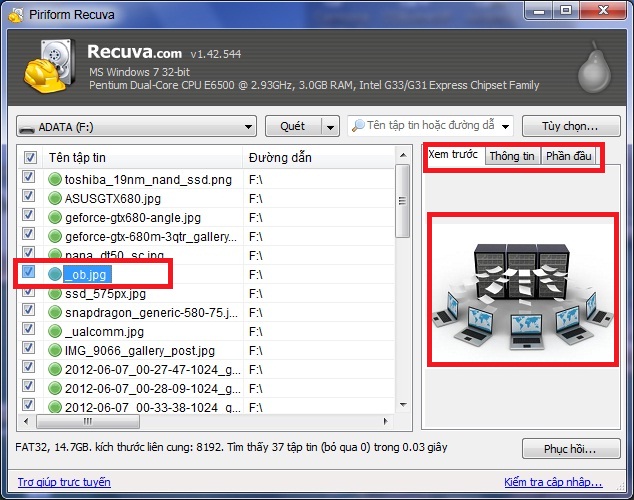Click the horizontal scroll-left arrow
This screenshot has height=500, width=634.
(26, 422)
